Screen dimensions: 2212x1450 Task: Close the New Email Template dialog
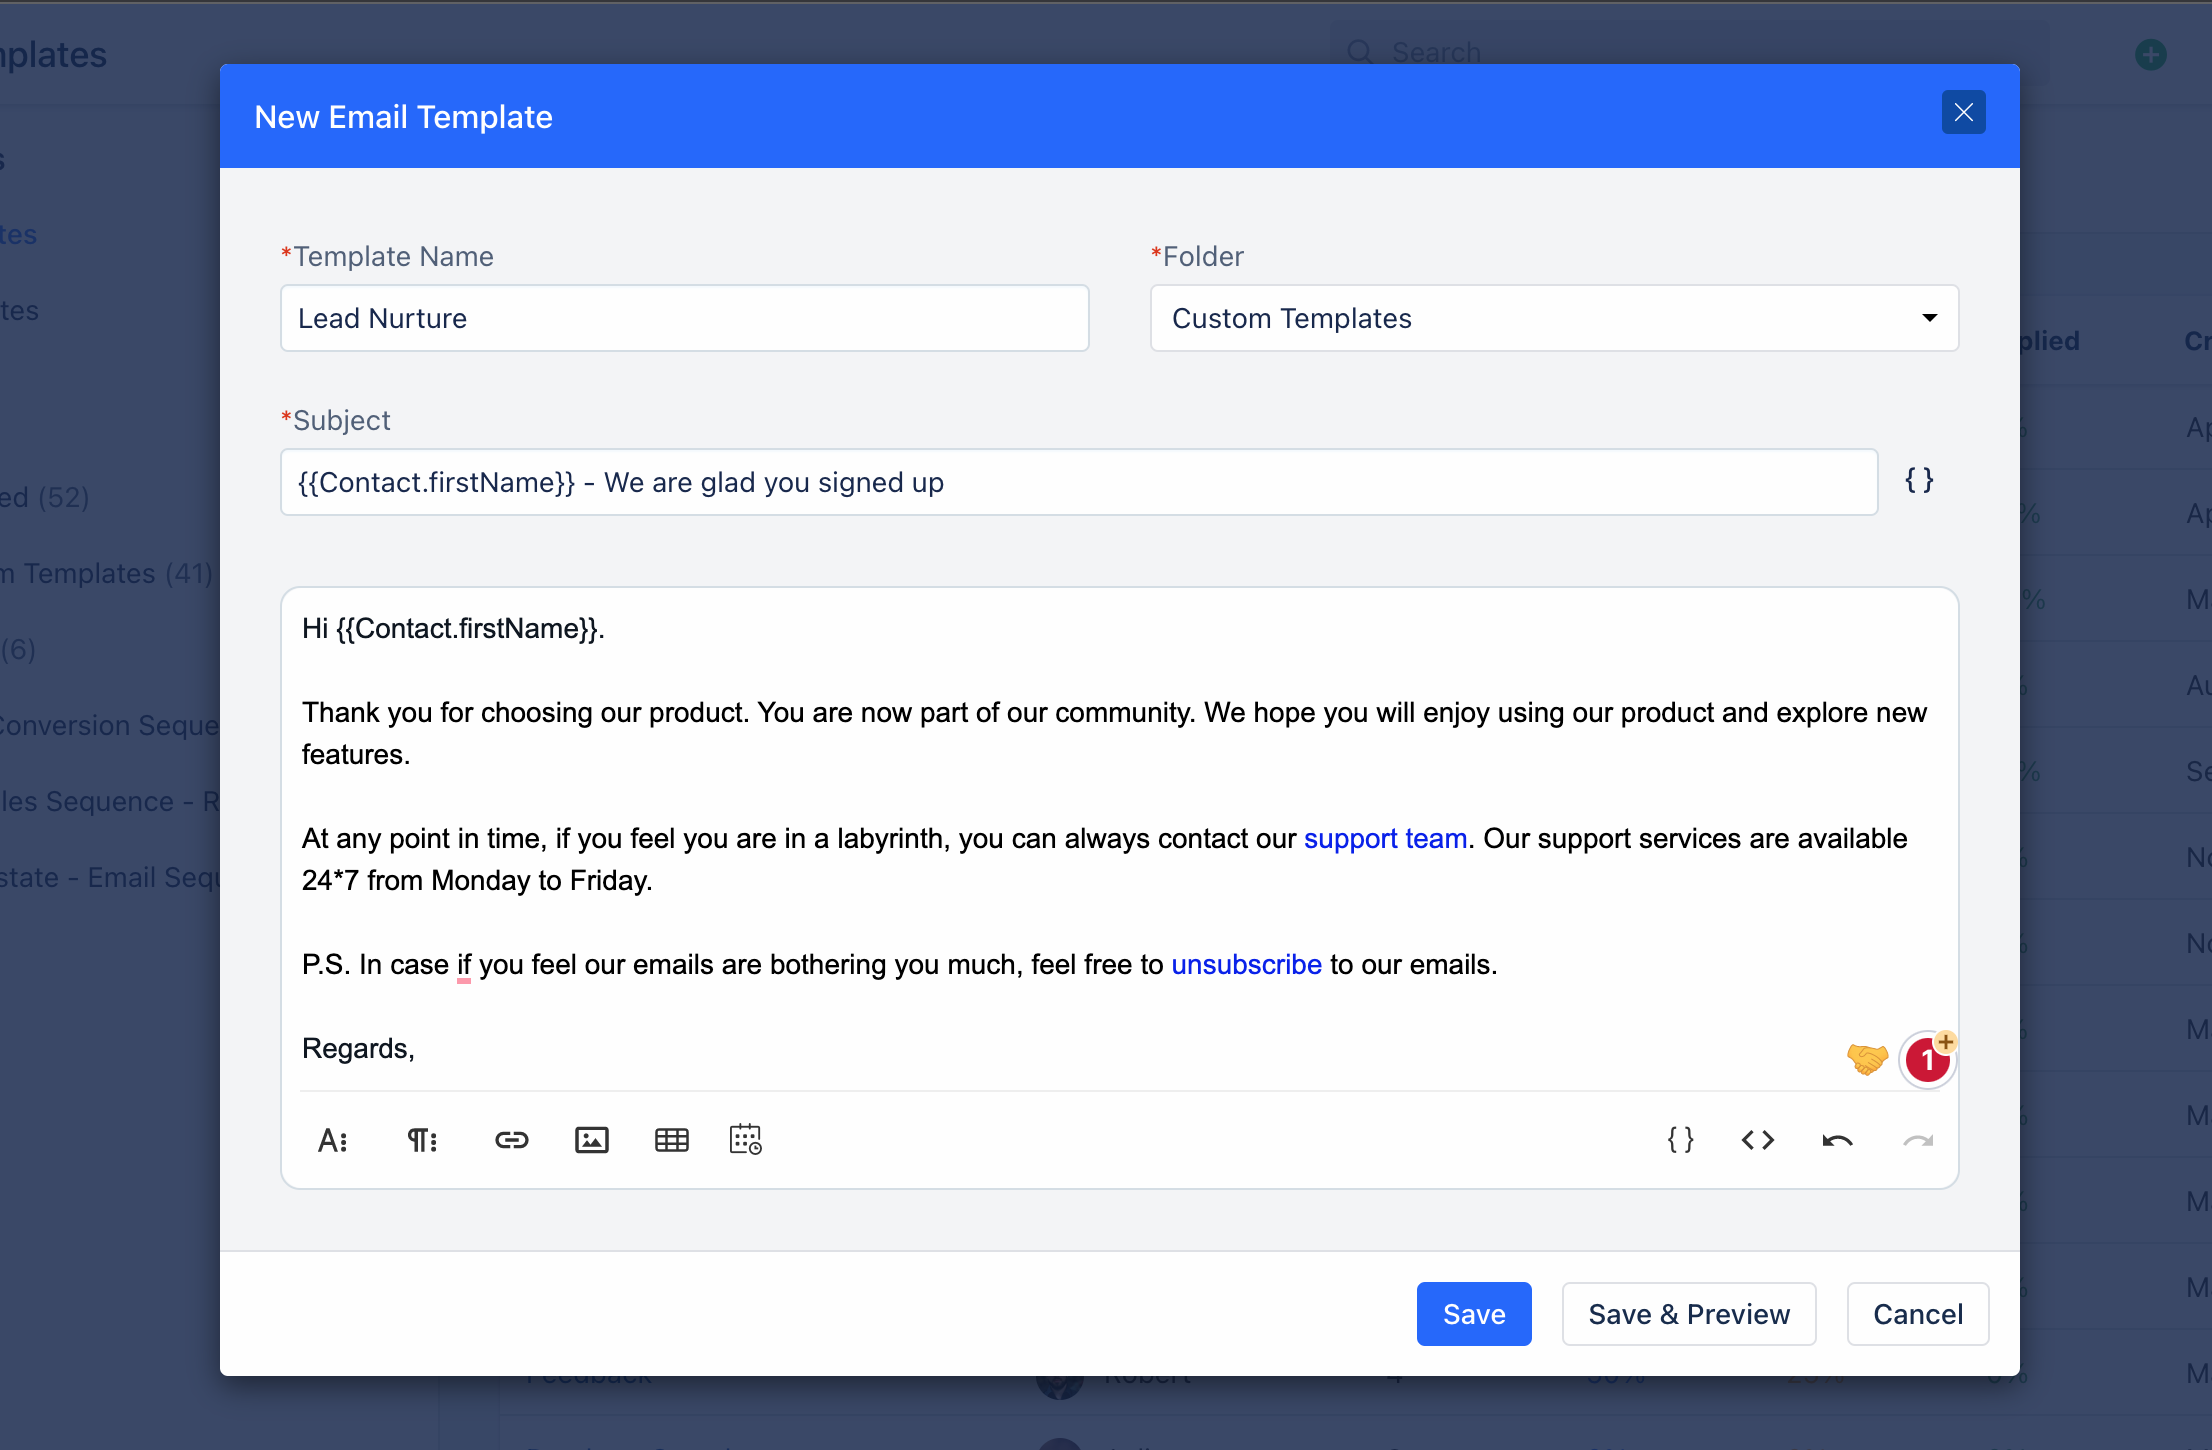[1963, 112]
